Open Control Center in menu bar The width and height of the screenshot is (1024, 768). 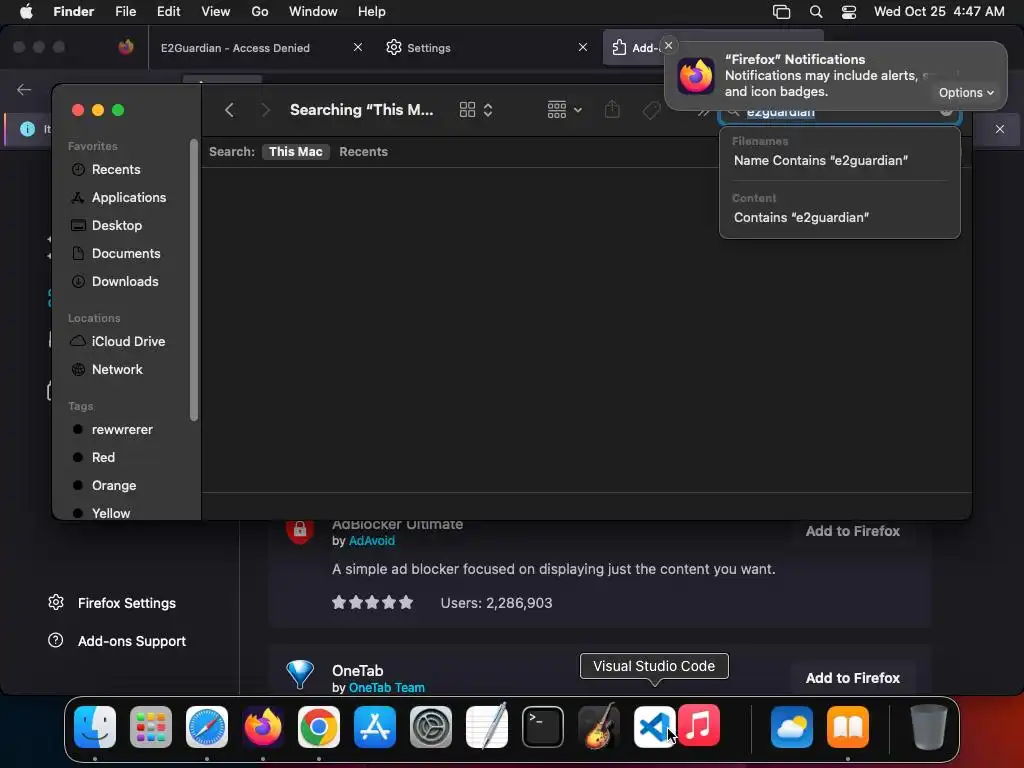848,12
